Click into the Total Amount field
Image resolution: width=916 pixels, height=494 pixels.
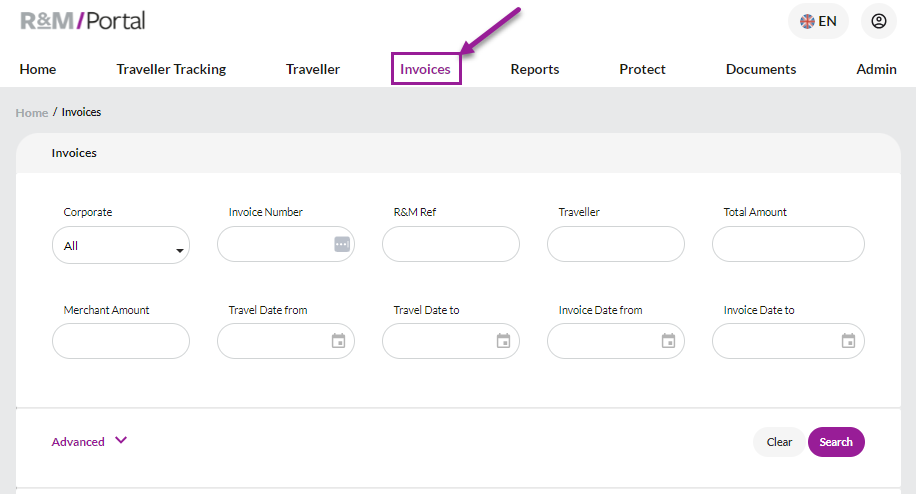[788, 244]
